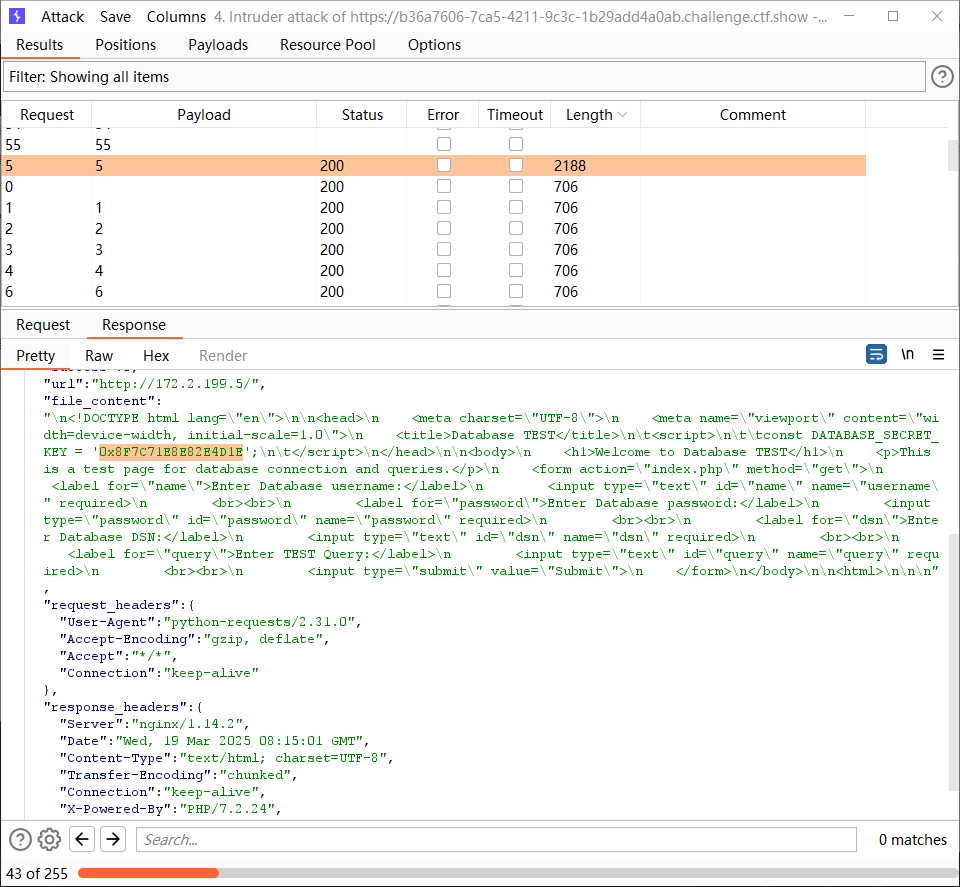This screenshot has height=887, width=960.
Task: Open the Attack menu
Action: [x=62, y=17]
